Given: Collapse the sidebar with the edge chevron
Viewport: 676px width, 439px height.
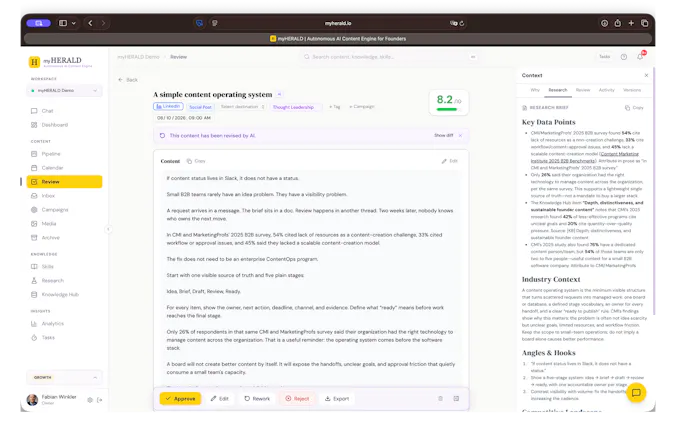Looking at the screenshot, I should tap(108, 229).
